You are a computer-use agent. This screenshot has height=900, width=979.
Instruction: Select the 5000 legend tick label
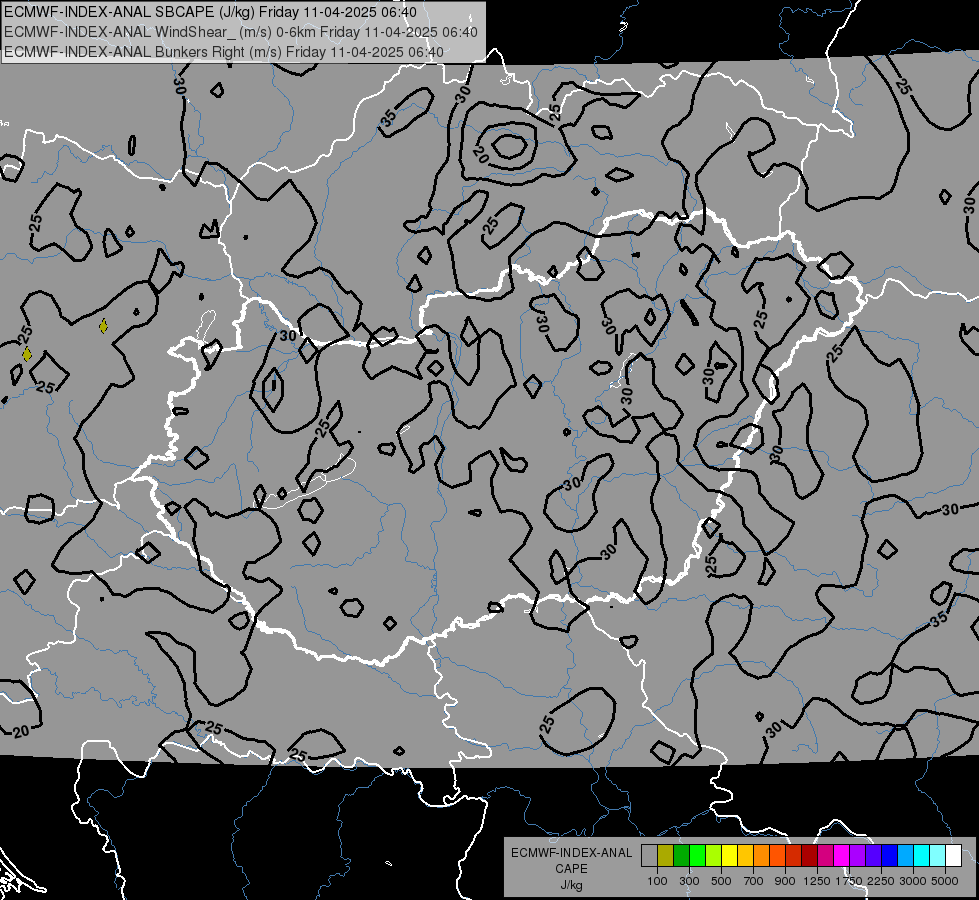(x=945, y=881)
